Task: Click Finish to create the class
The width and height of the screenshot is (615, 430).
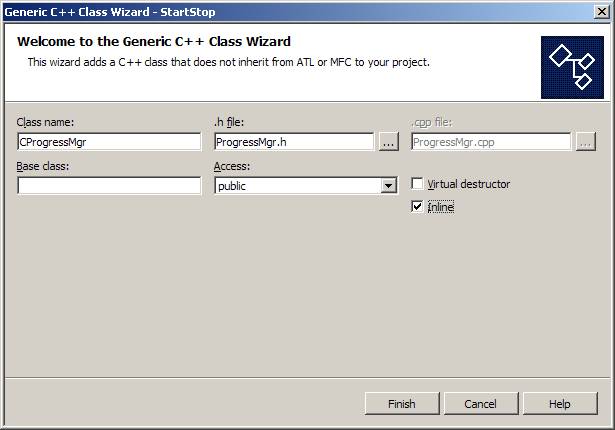Action: (x=402, y=404)
